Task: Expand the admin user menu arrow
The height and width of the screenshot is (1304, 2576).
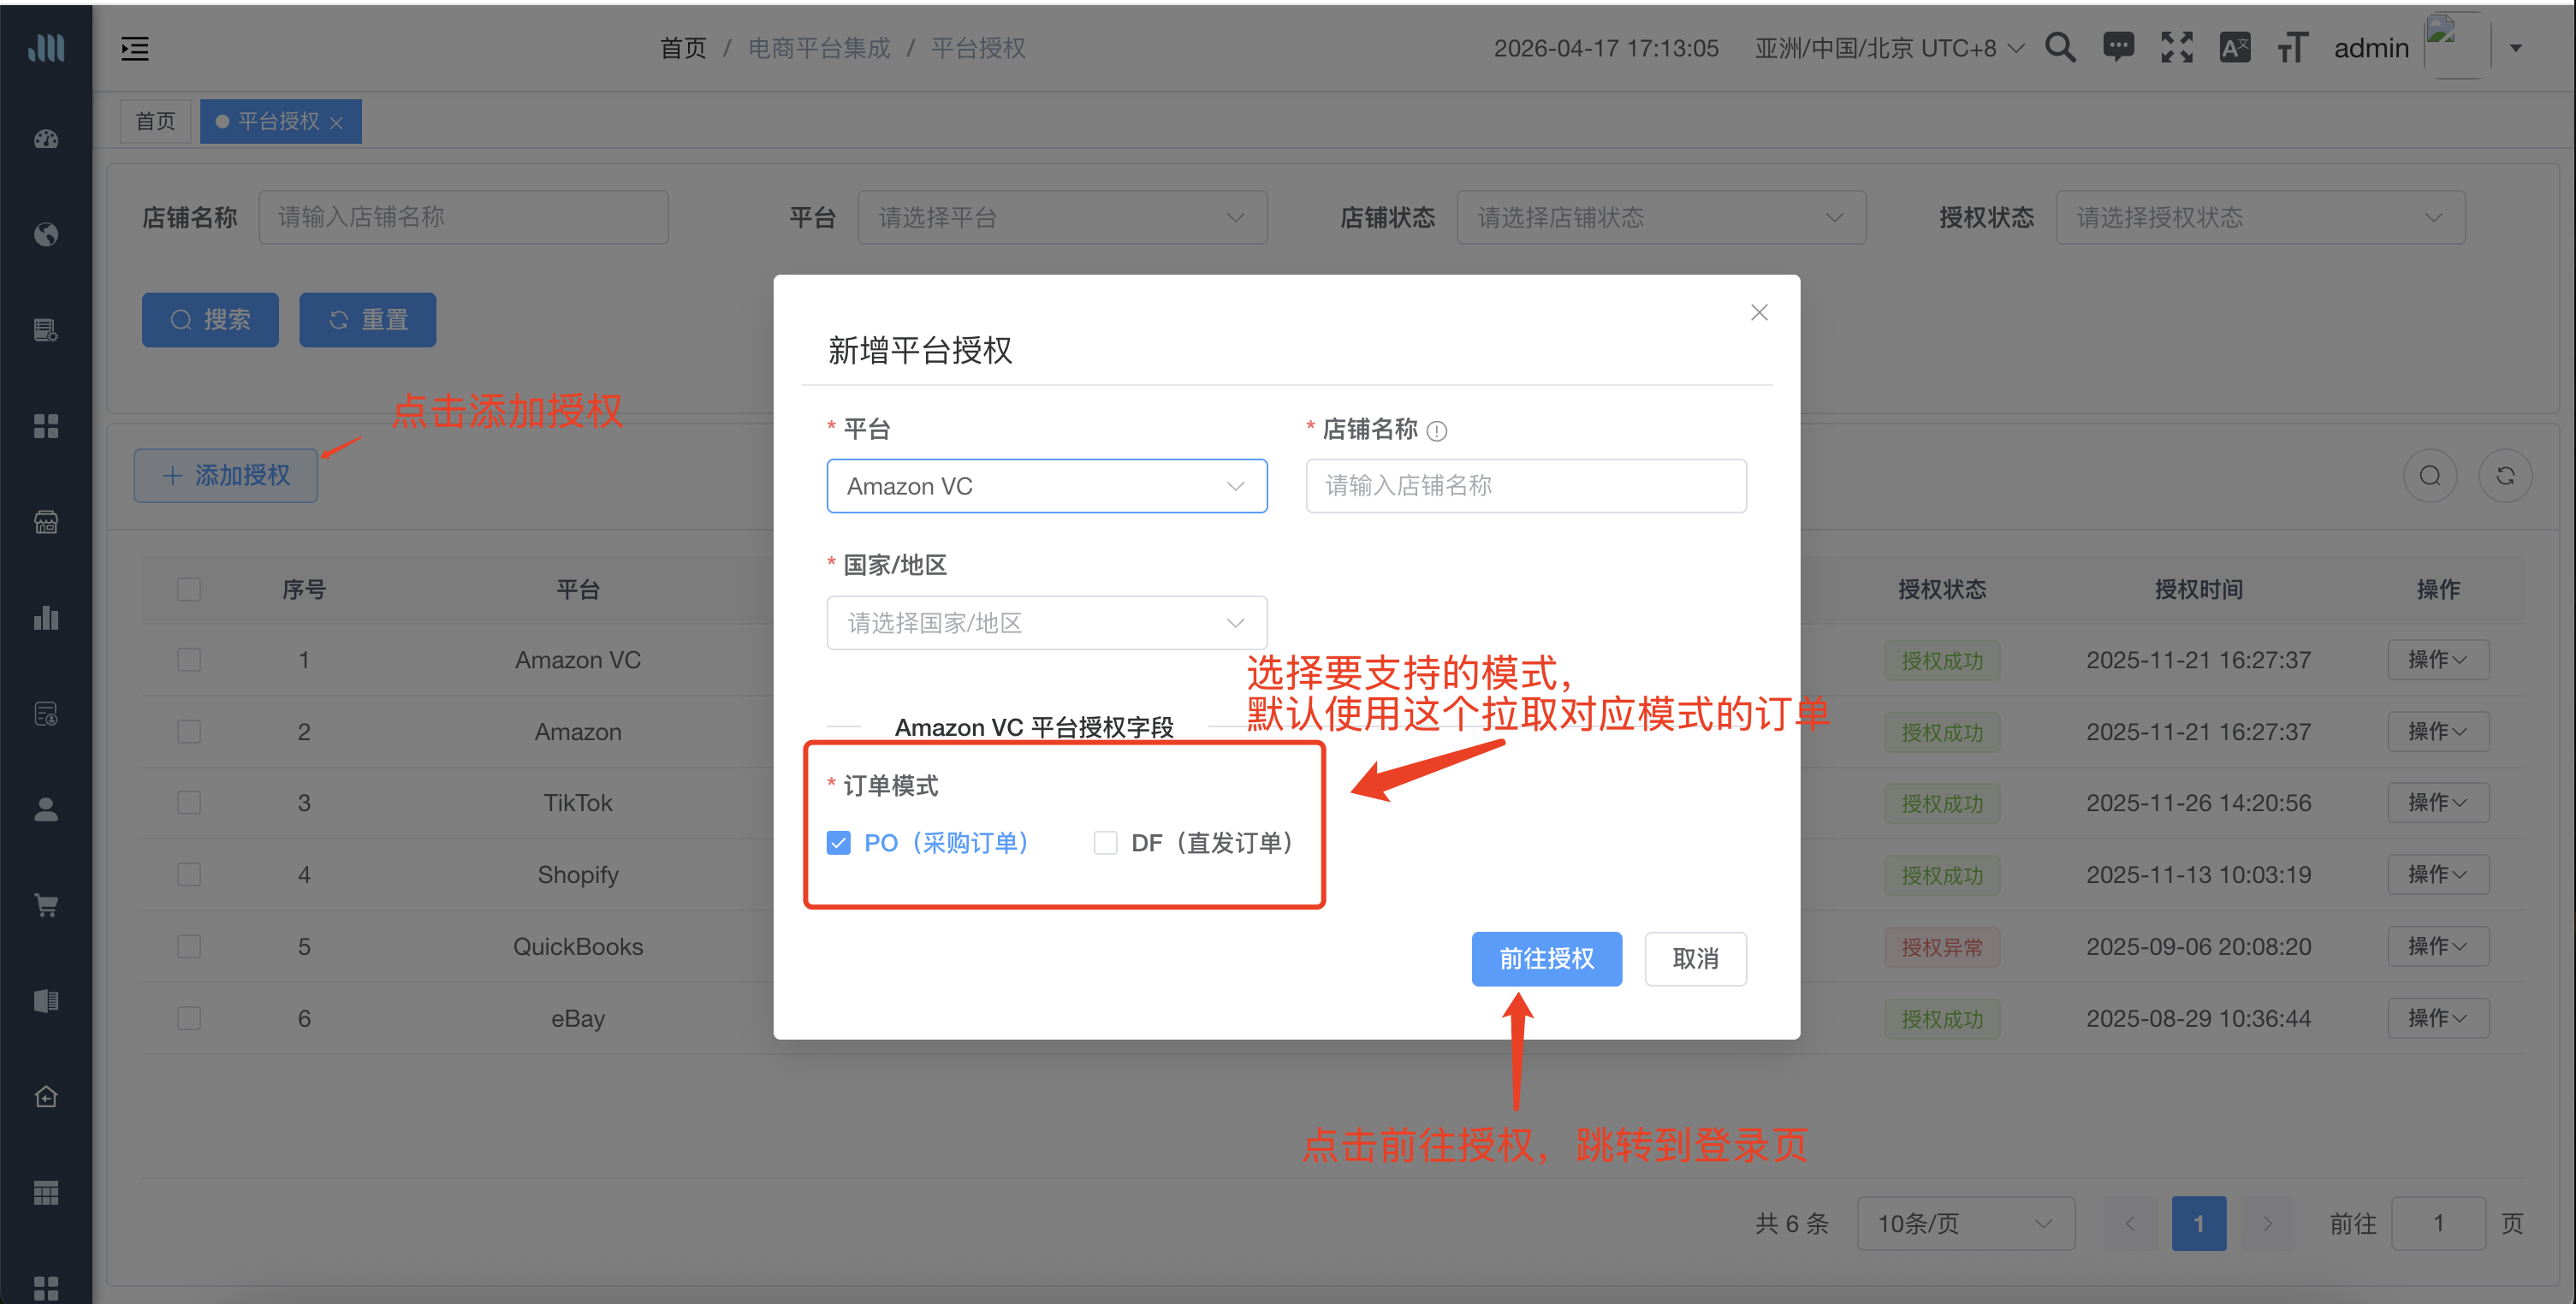Action: tap(2516, 48)
